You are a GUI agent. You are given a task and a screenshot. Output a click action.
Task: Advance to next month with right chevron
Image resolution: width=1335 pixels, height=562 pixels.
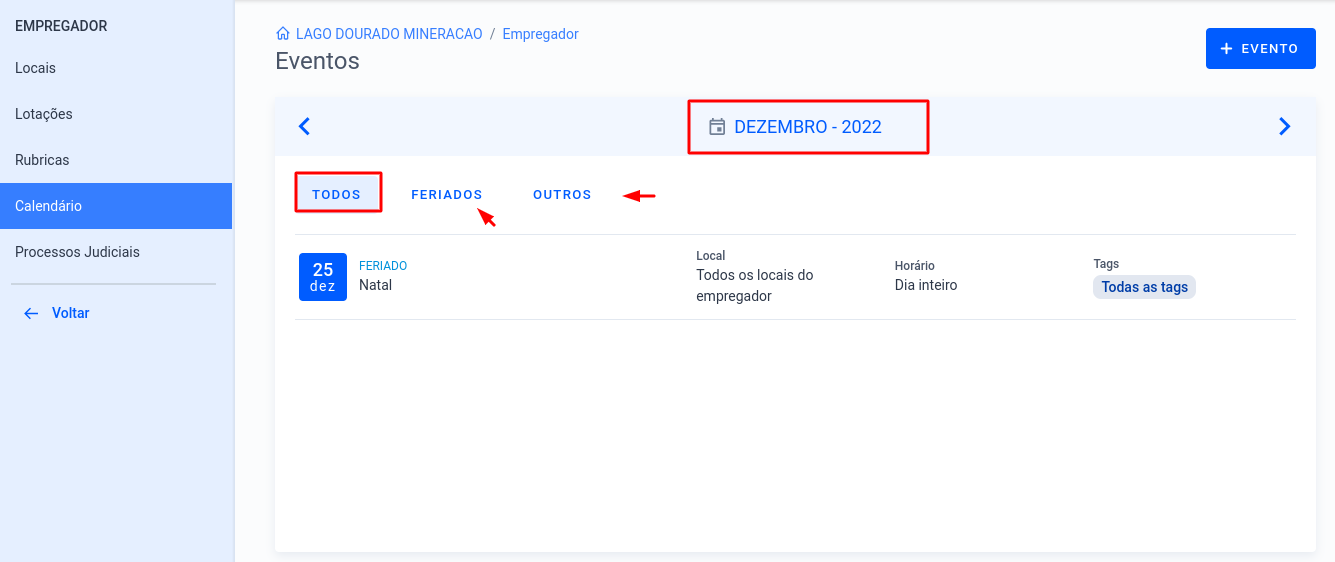[1285, 127]
